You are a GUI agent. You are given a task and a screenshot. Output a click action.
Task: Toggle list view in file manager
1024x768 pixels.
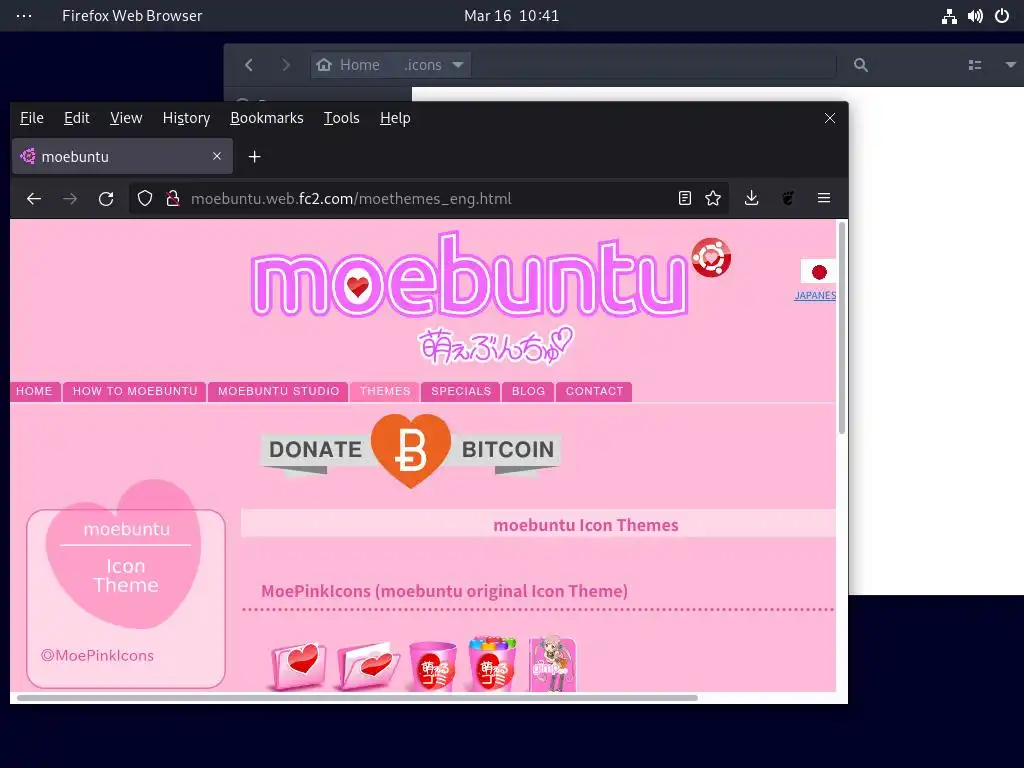(x=975, y=65)
